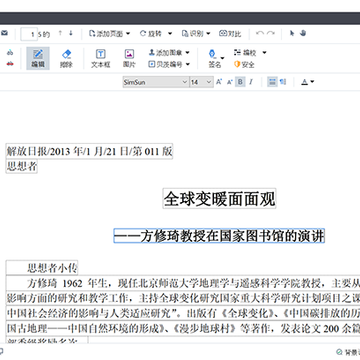
Task: Click the 安全 (Security) button
Action: (244, 64)
